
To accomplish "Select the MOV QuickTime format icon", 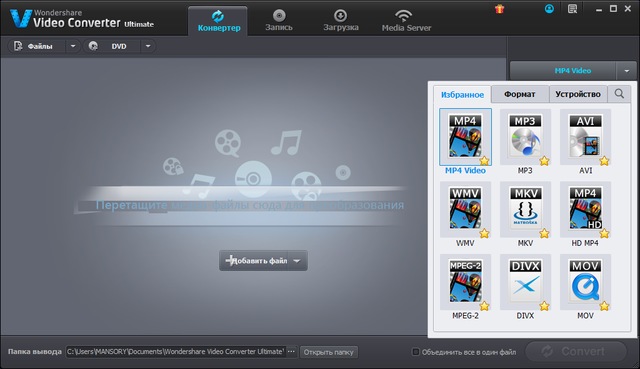I will tap(585, 282).
